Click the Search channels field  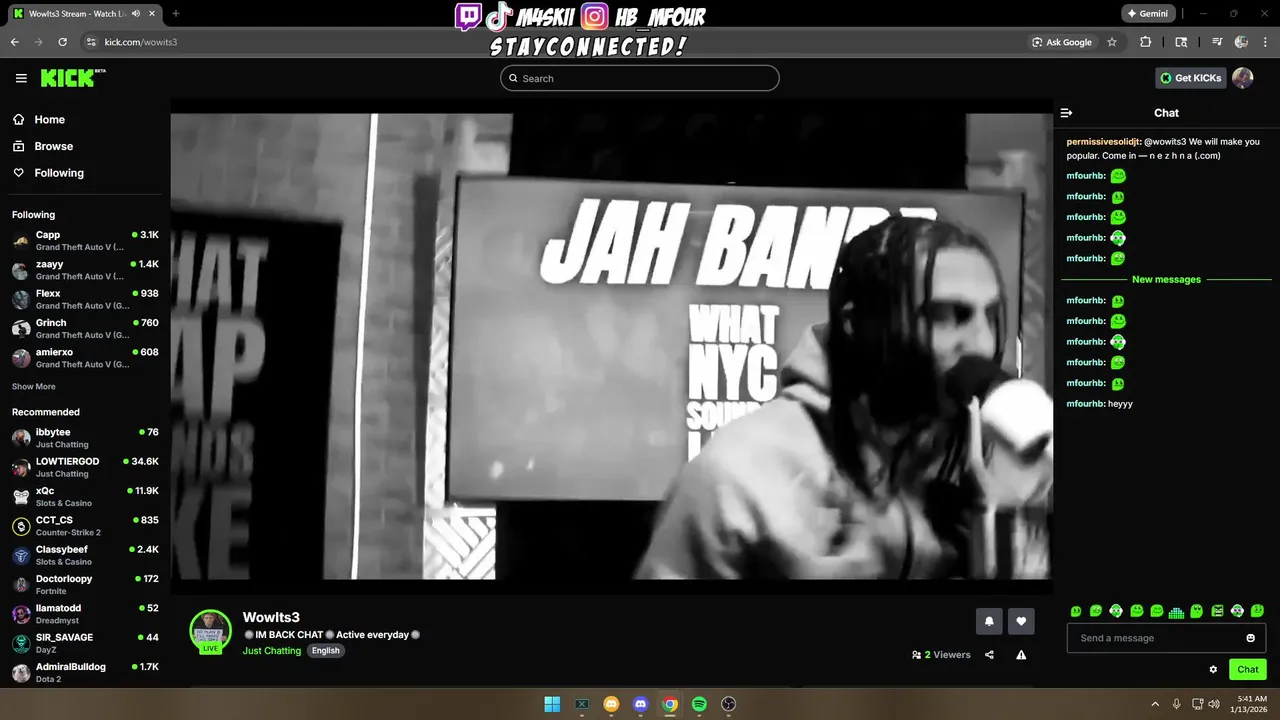[640, 78]
